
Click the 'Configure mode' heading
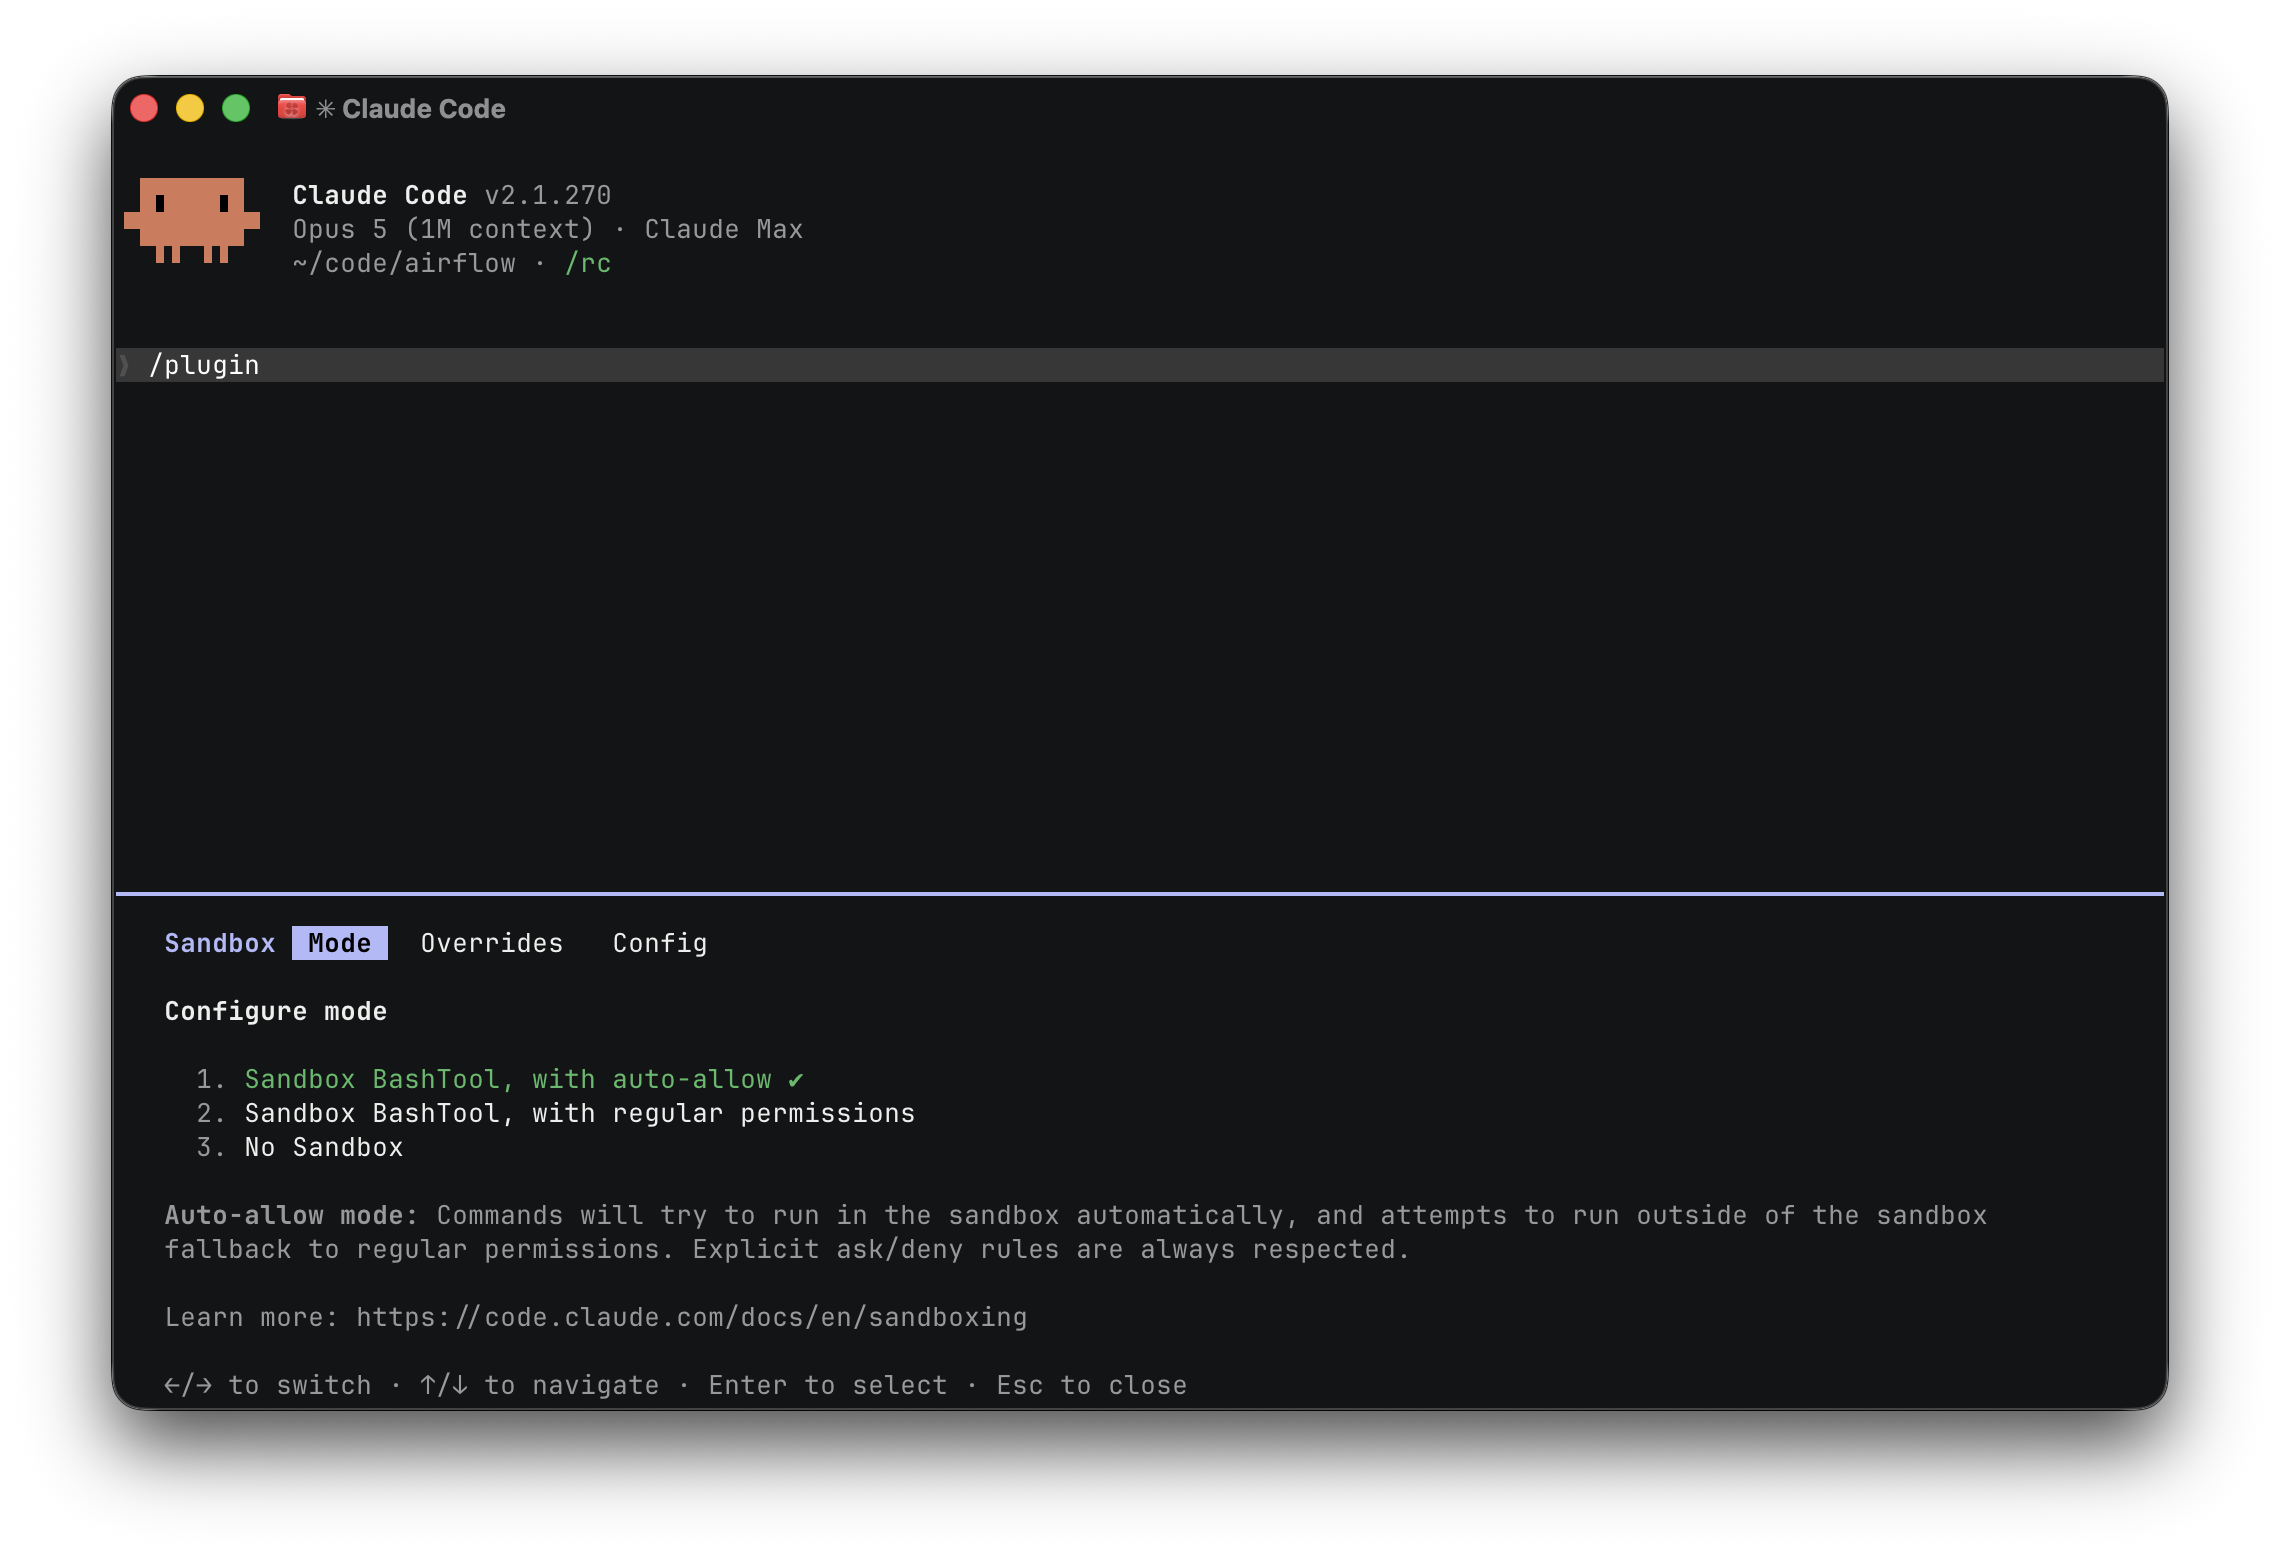click(276, 1011)
